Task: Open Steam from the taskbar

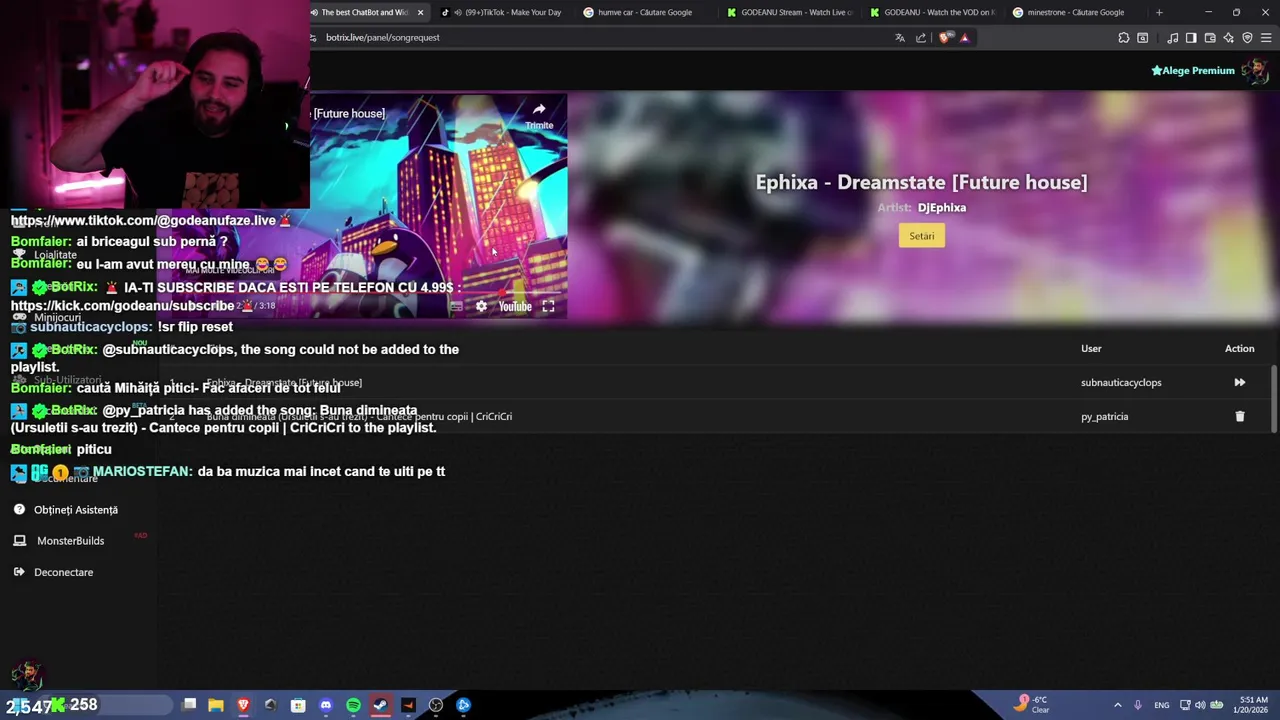Action: tap(380, 705)
